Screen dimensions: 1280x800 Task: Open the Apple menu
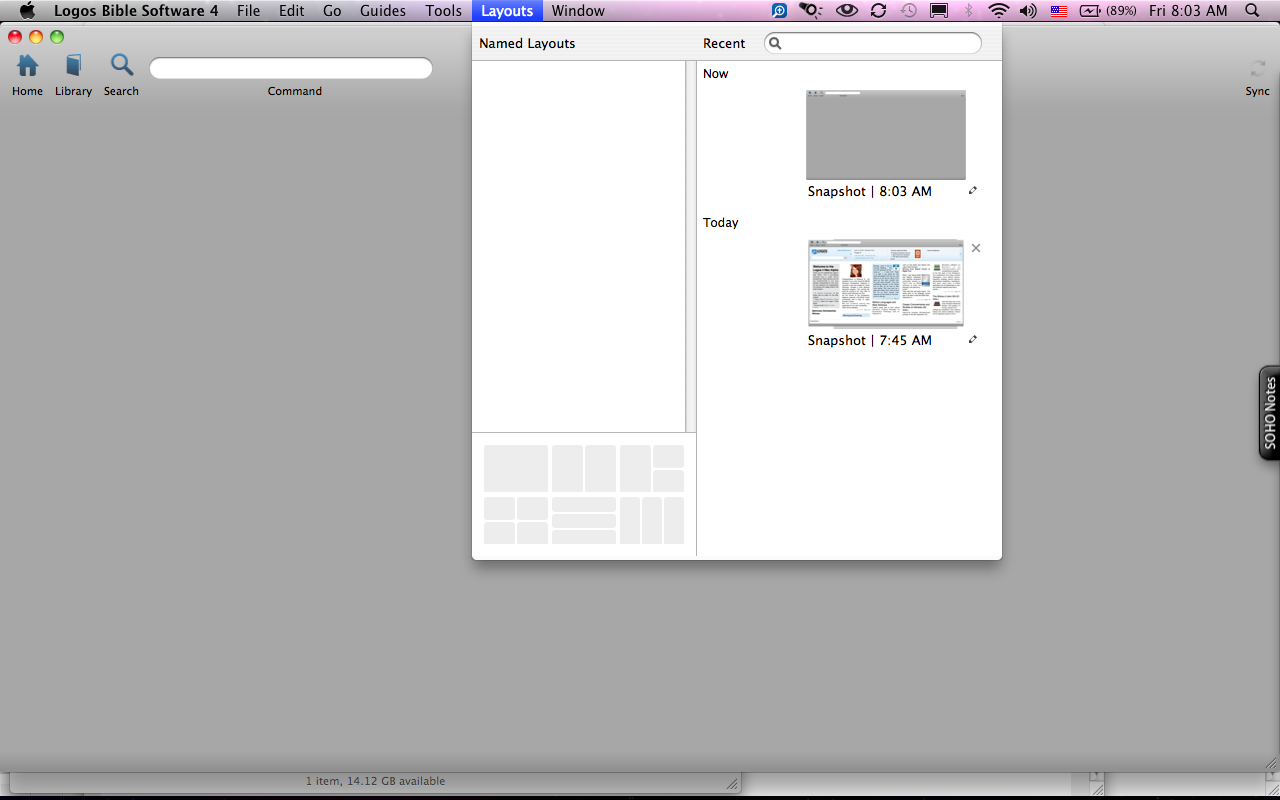coord(27,11)
